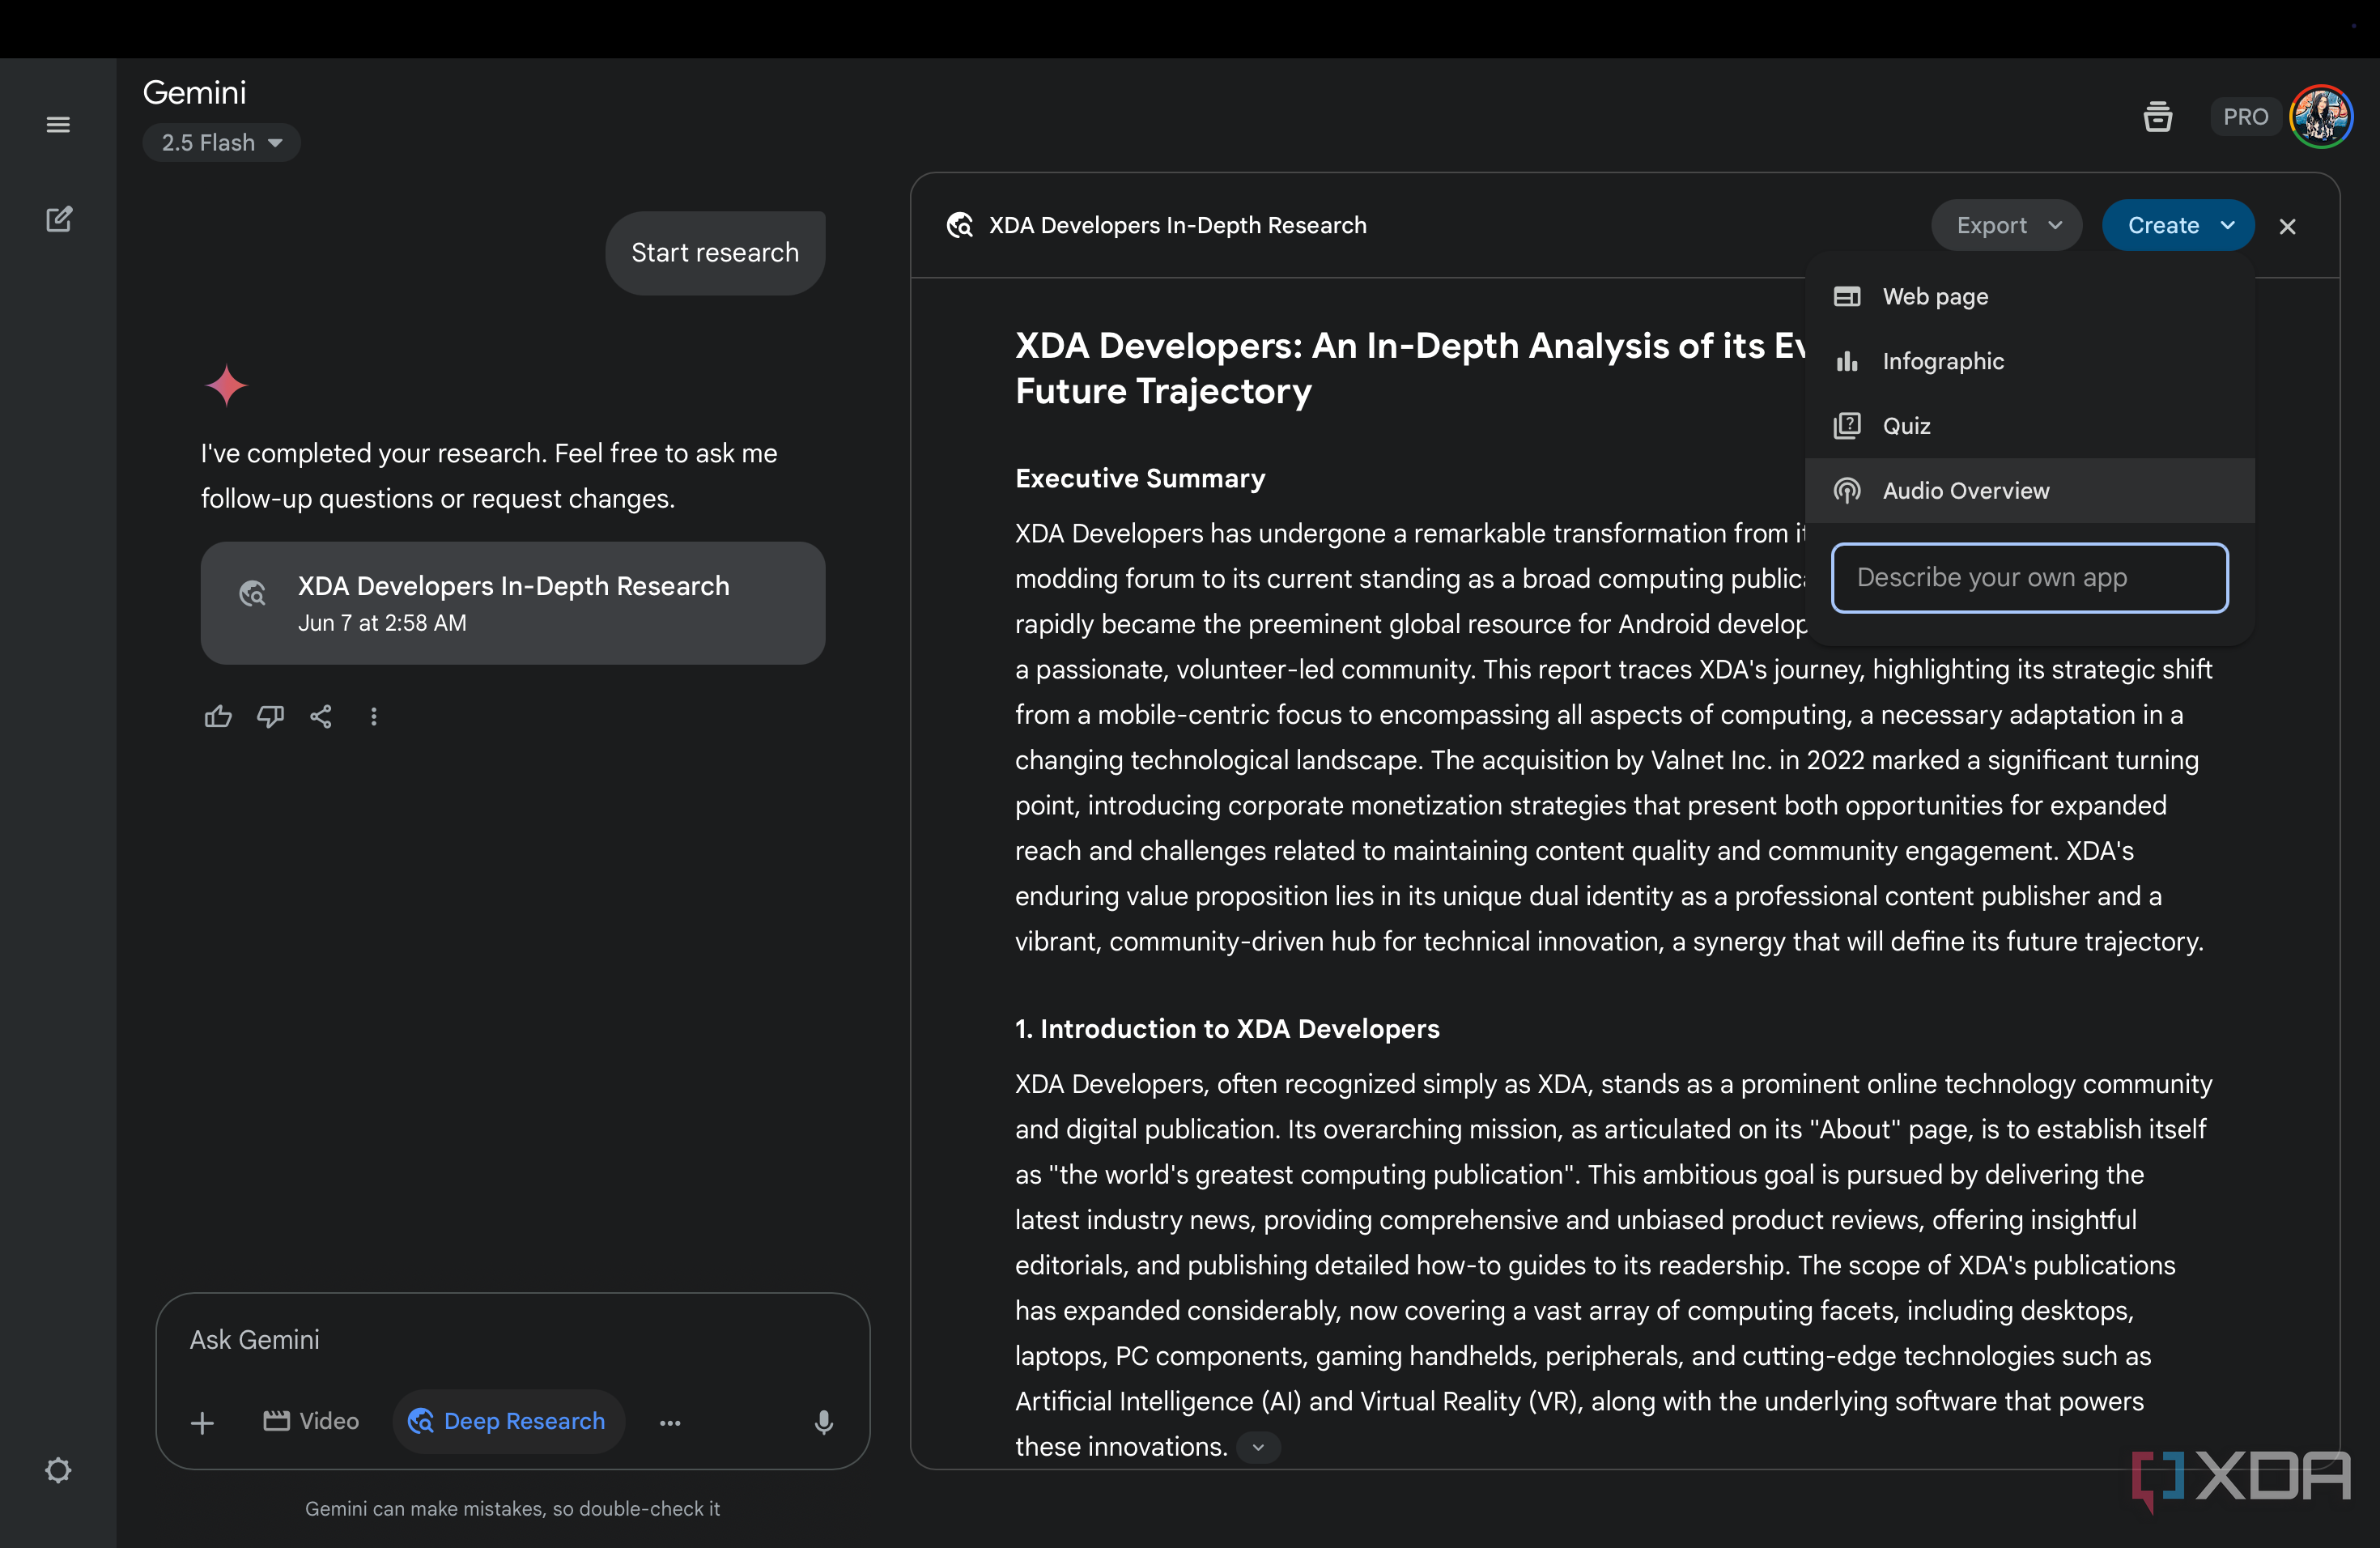Toggle the Deep Research chip

tap(509, 1421)
